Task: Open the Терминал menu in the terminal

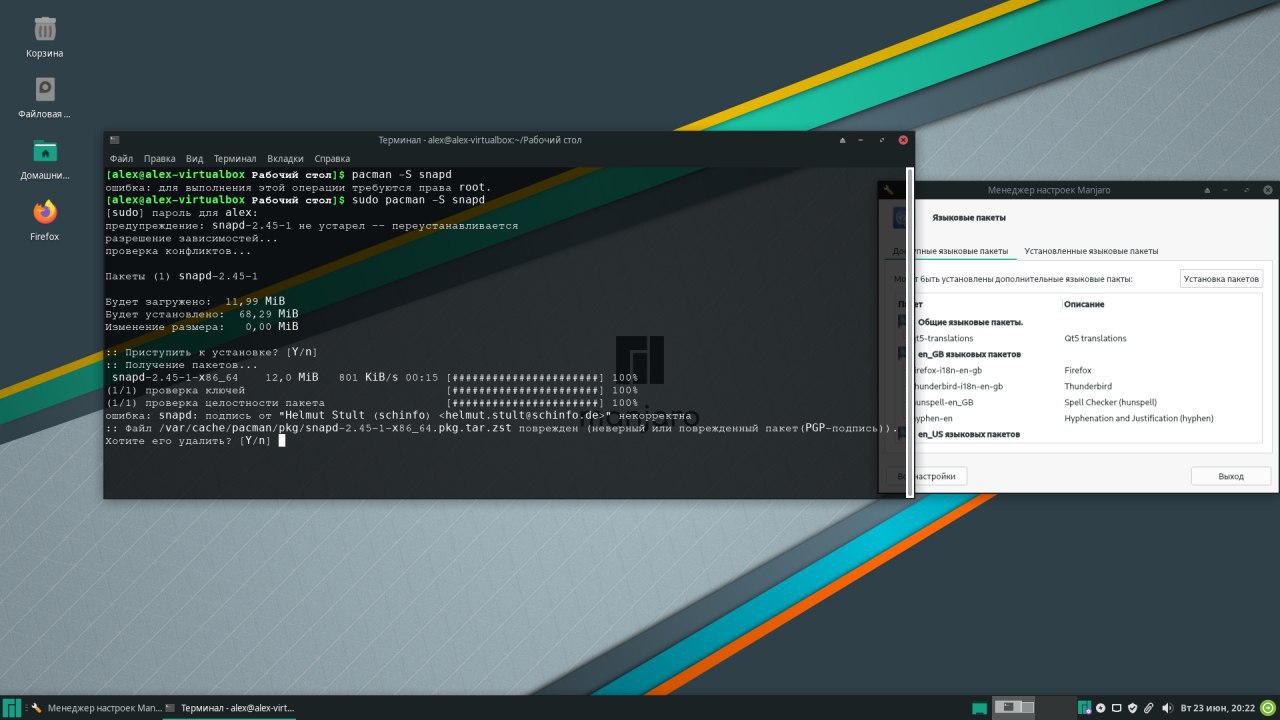Action: coord(235,159)
